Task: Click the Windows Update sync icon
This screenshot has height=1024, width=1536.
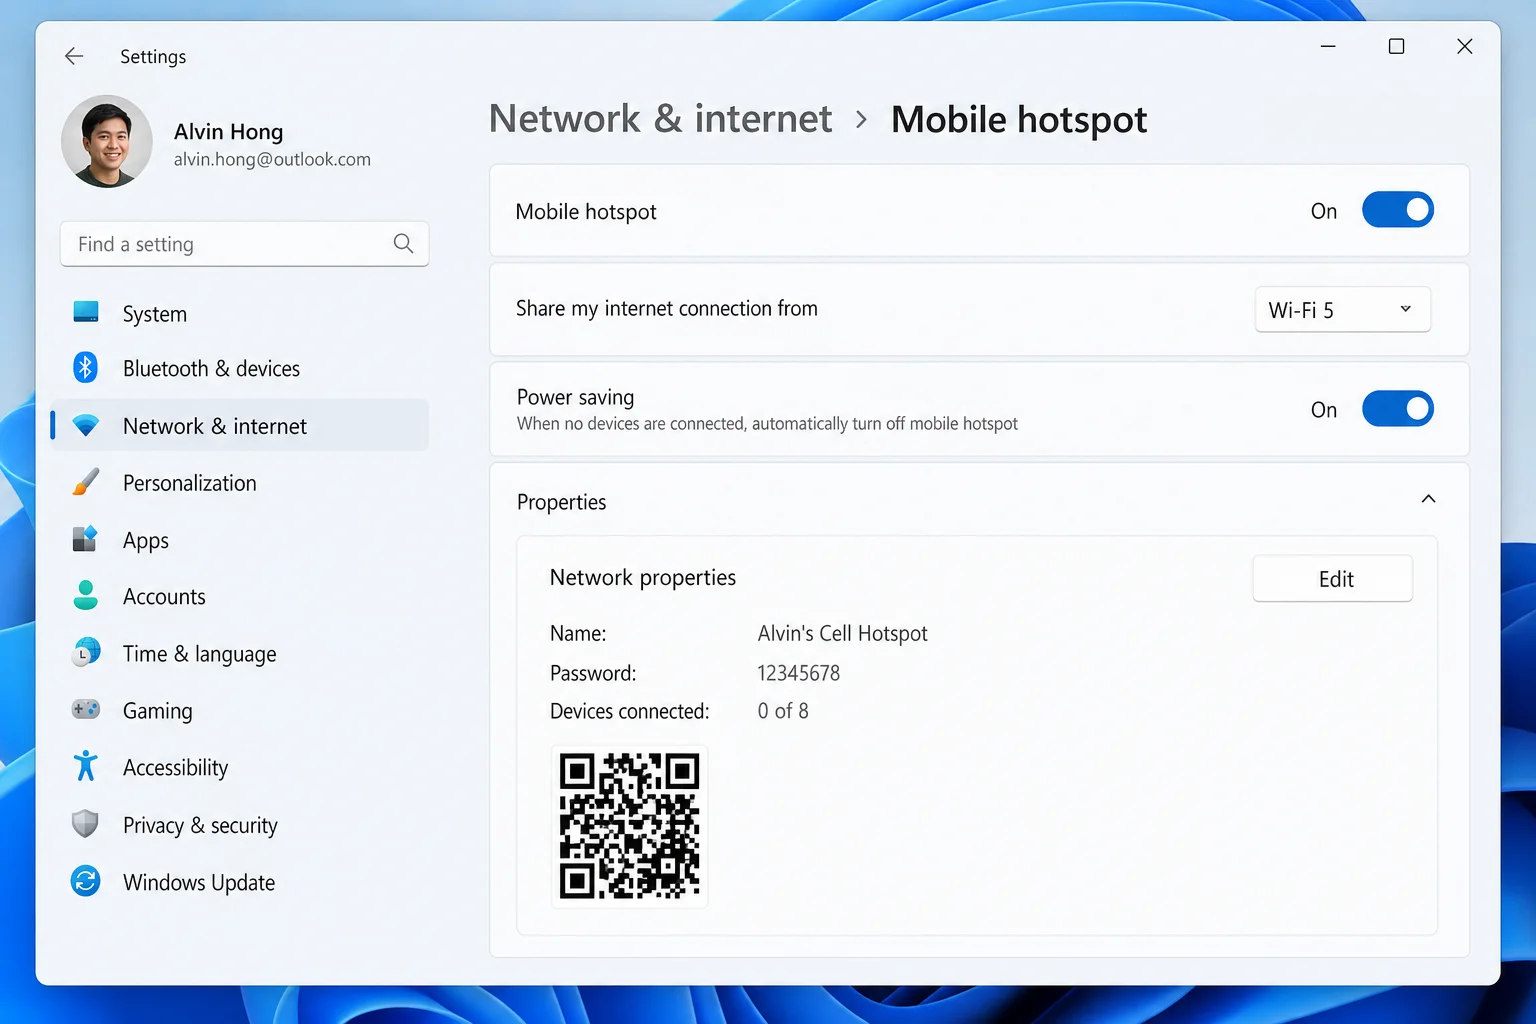Action: coord(86,881)
